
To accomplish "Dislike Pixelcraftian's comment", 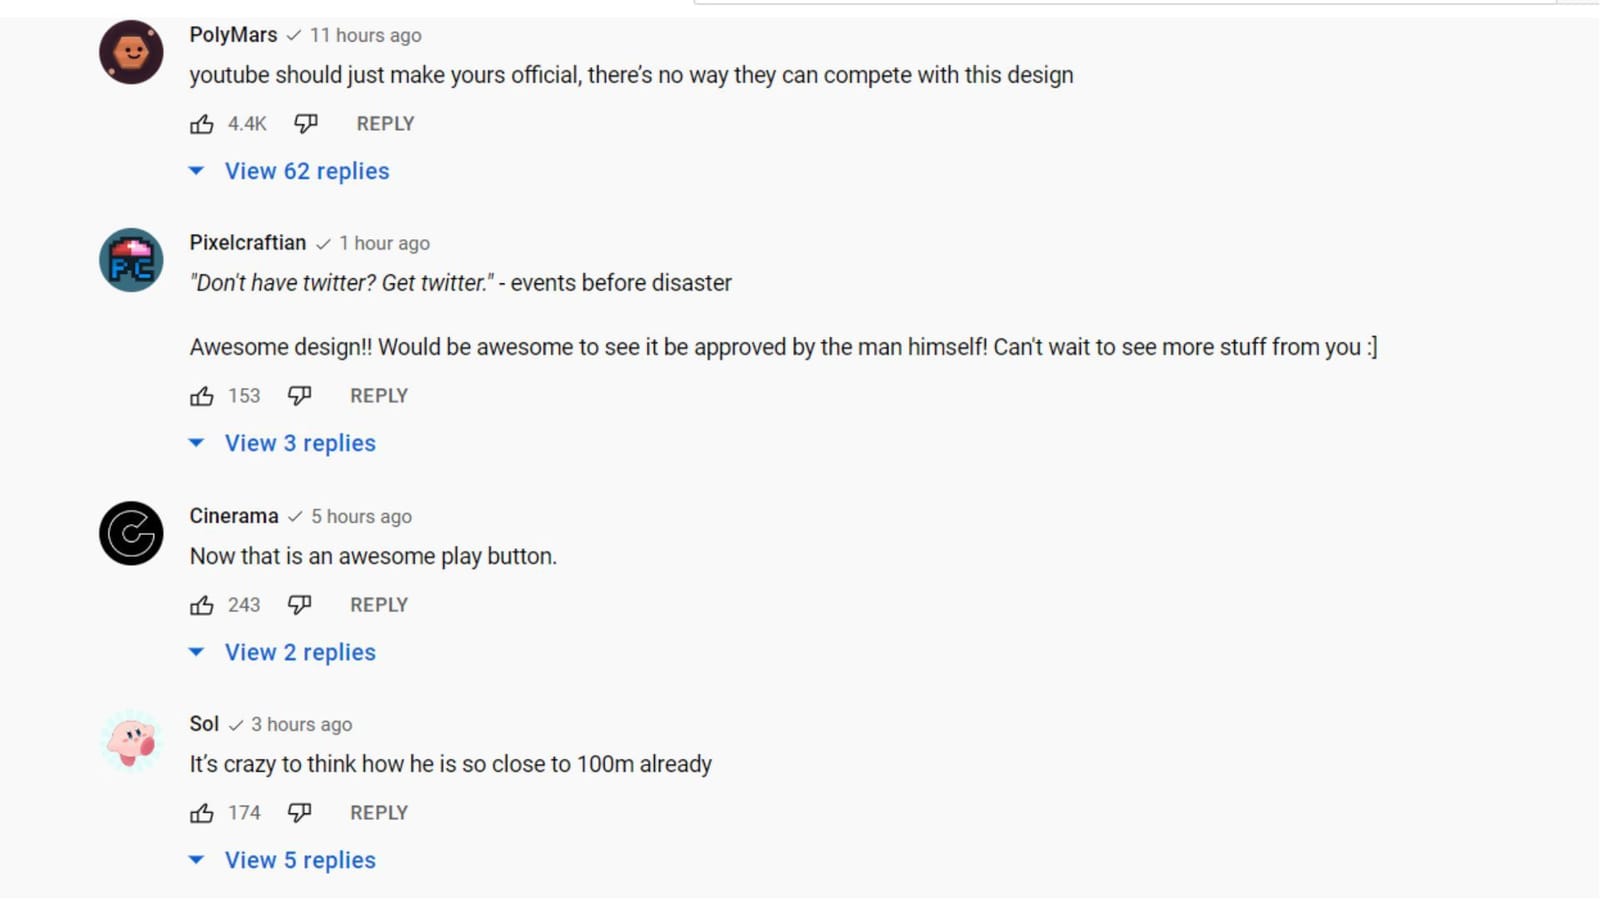I will point(299,396).
